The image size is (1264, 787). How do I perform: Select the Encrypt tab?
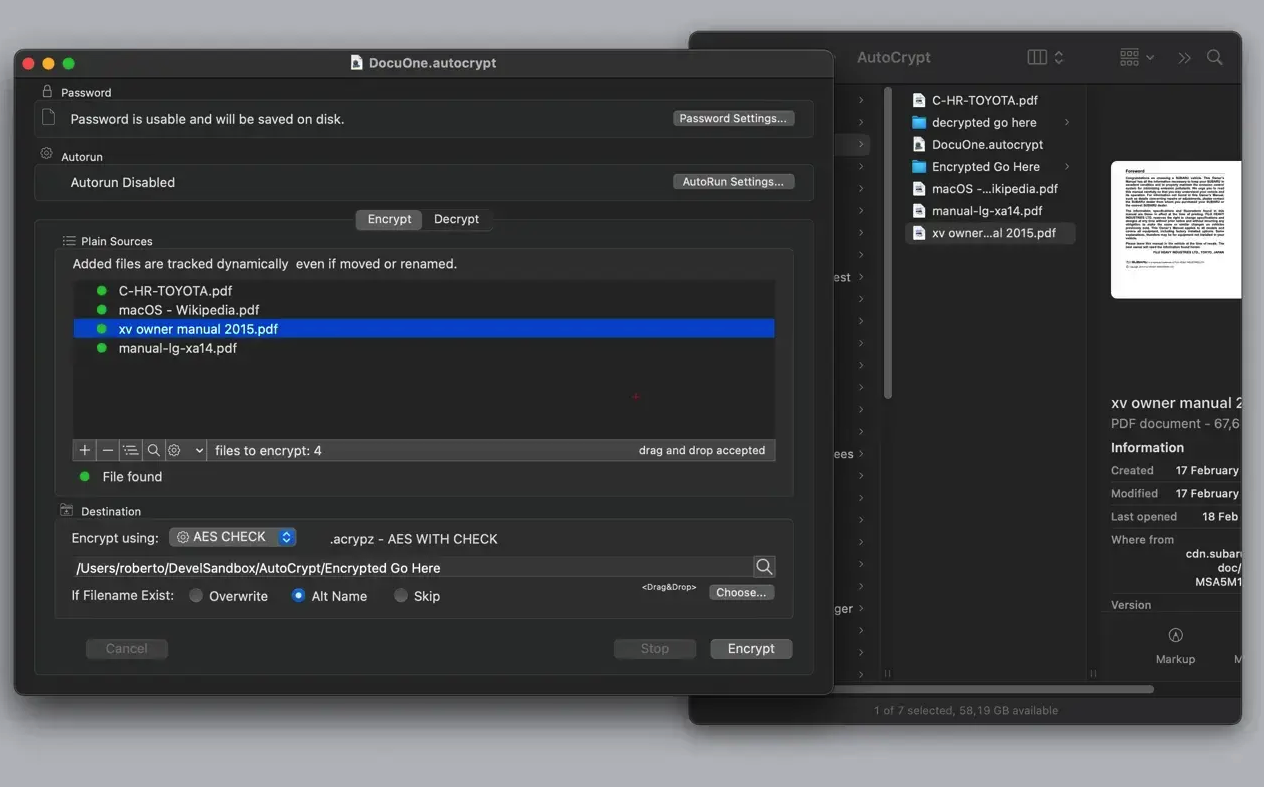[388, 218]
